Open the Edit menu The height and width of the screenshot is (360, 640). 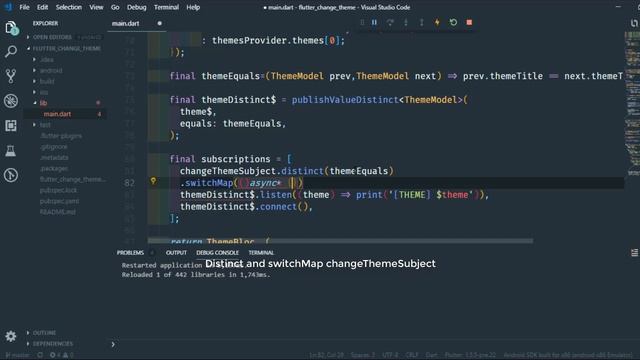point(42,7)
